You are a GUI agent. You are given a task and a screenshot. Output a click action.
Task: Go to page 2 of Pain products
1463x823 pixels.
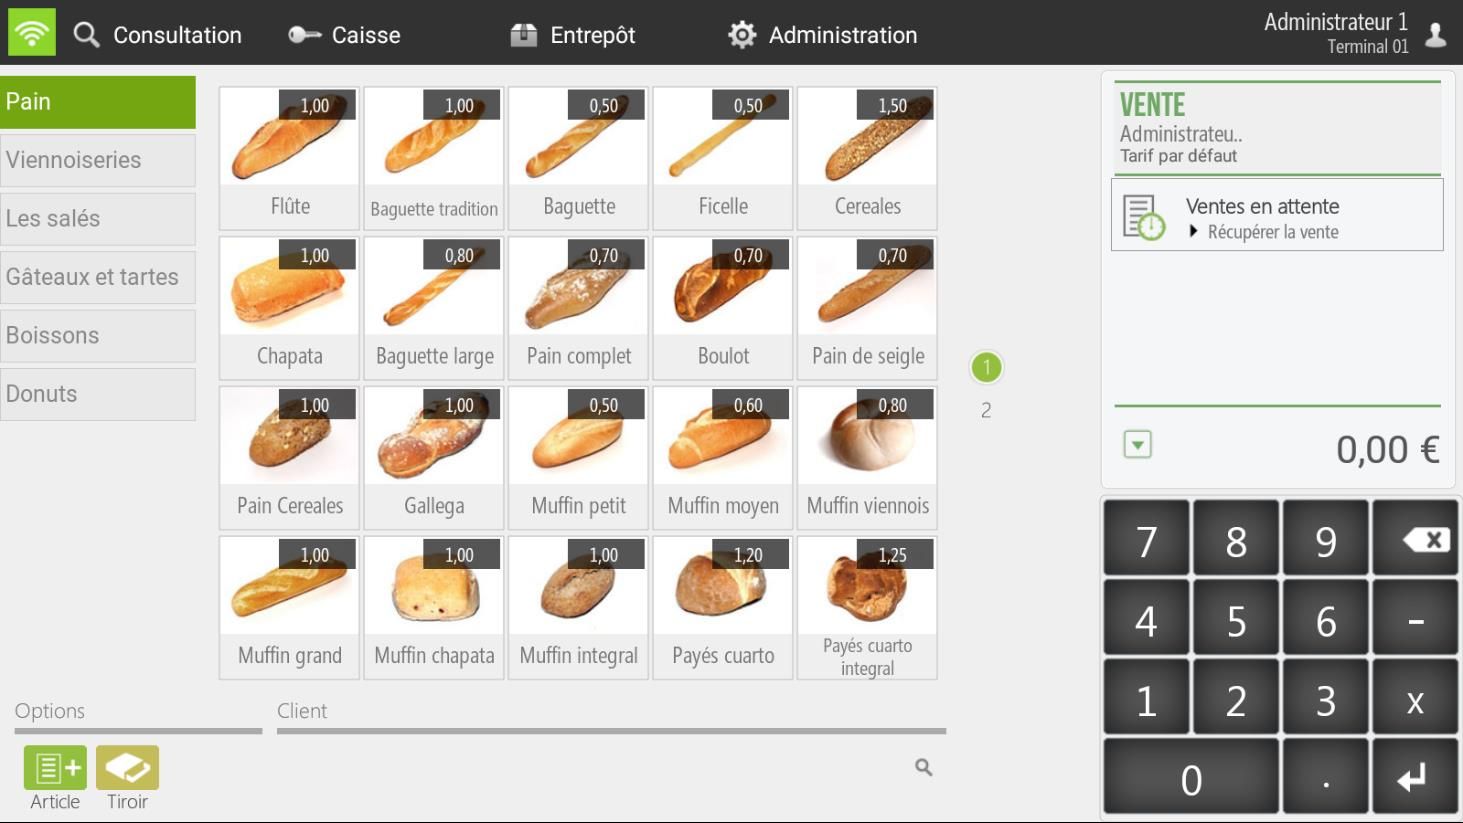pos(986,408)
